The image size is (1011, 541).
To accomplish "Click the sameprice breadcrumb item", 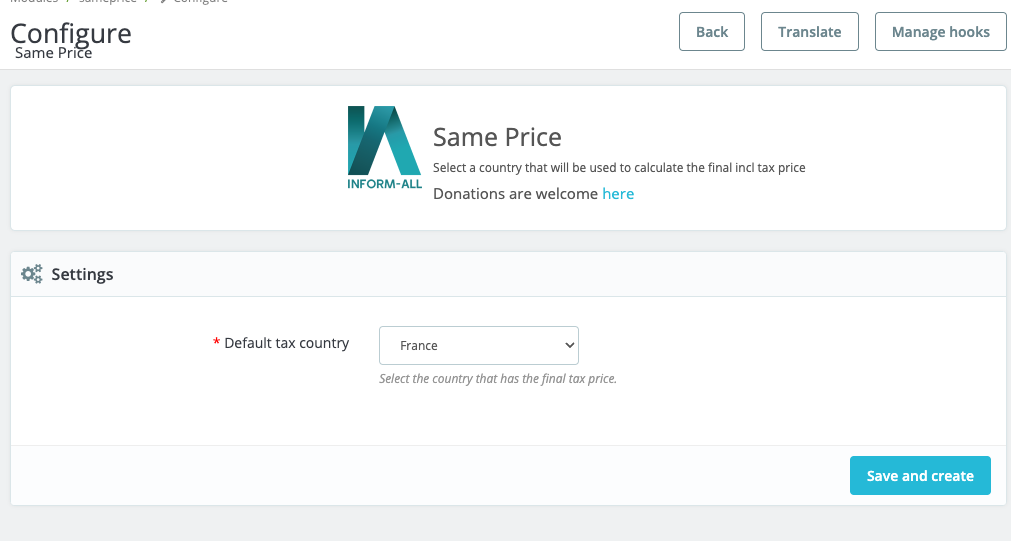I will coord(108,1).
